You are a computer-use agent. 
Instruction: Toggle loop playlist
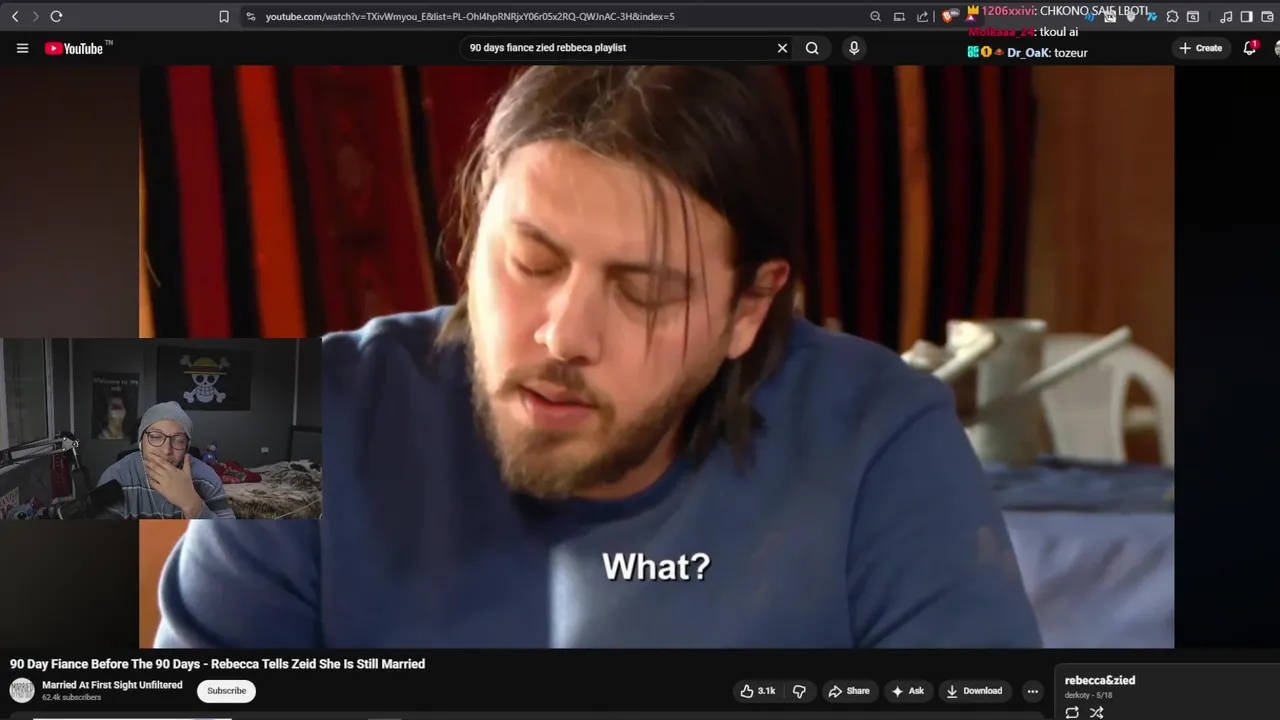point(1072,712)
